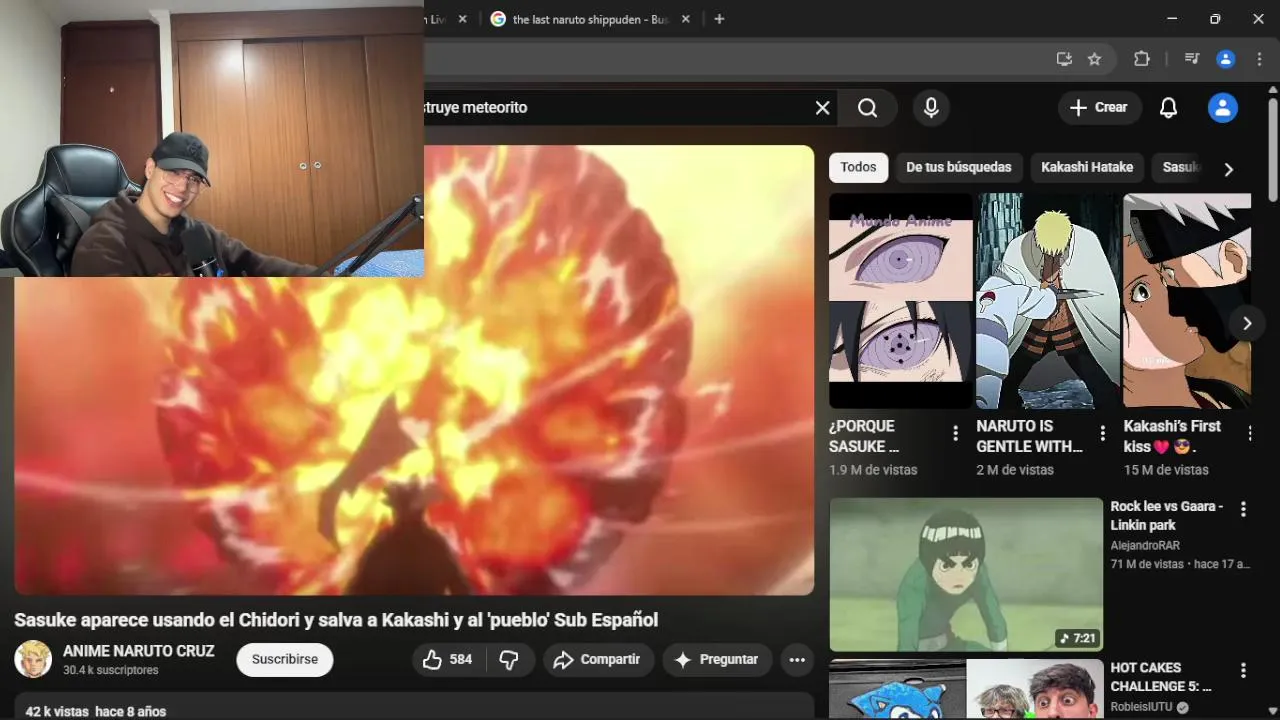The image size is (1280, 720).
Task: Open YouTube notifications bell
Action: (x=1168, y=108)
